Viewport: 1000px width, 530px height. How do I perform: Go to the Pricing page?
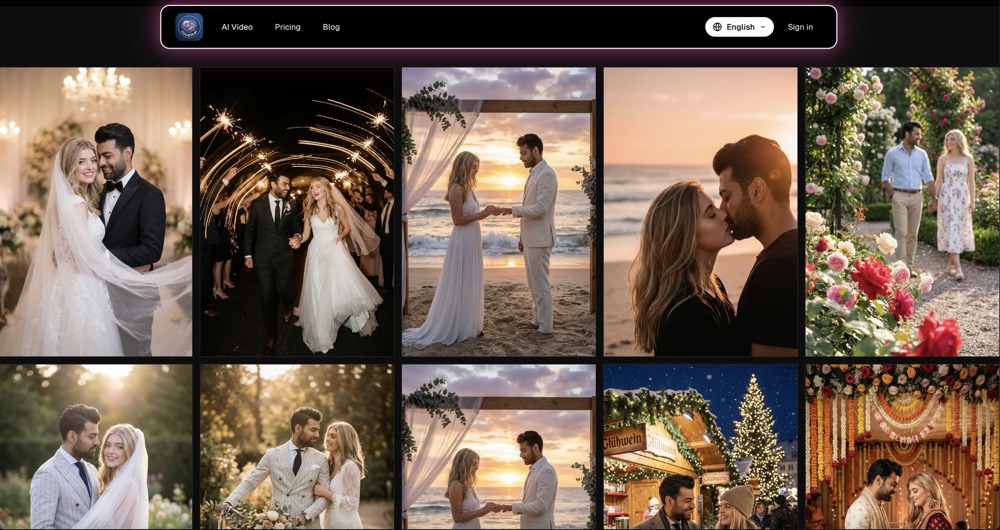pyautogui.click(x=288, y=27)
